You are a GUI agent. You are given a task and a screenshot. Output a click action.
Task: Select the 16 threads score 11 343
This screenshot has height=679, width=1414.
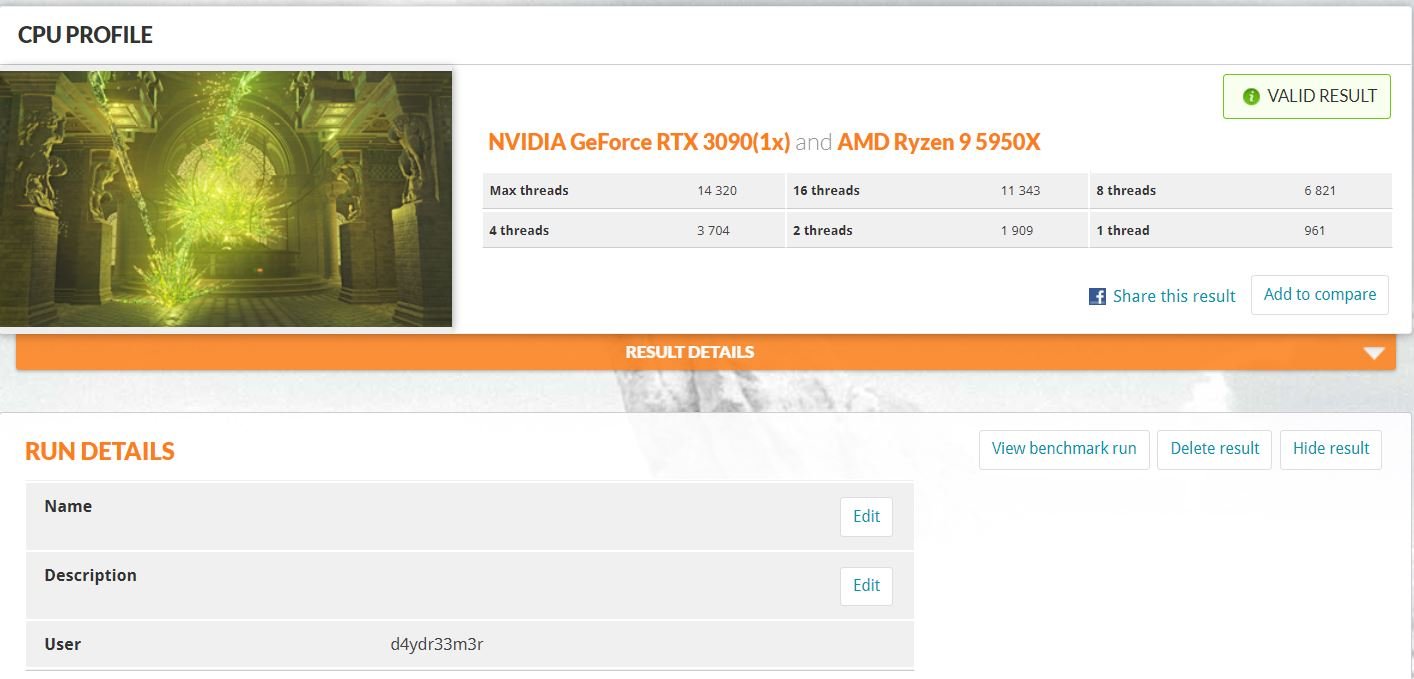point(1020,191)
